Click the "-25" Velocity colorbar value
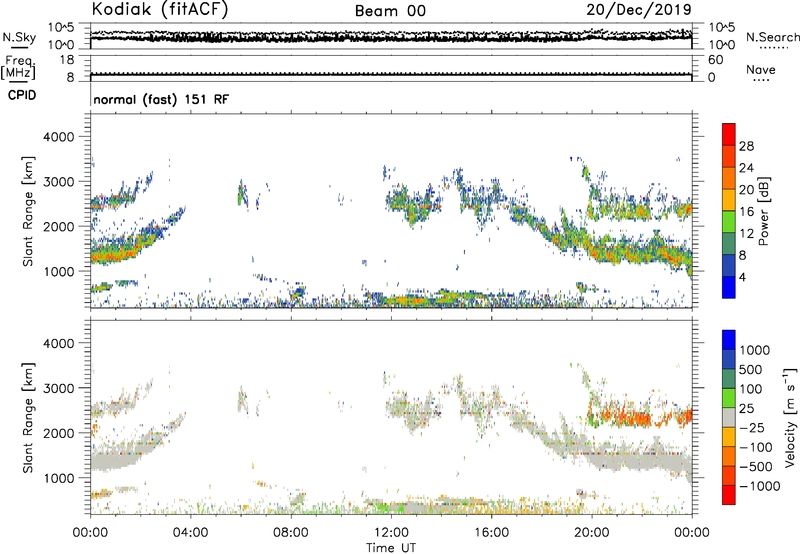The width and height of the screenshot is (800, 554). (754, 428)
